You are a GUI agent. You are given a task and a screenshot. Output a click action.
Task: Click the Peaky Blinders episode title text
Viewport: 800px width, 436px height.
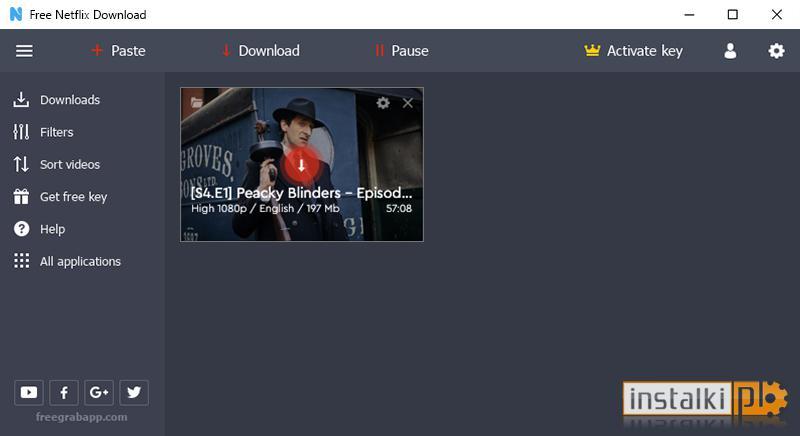[301, 193]
